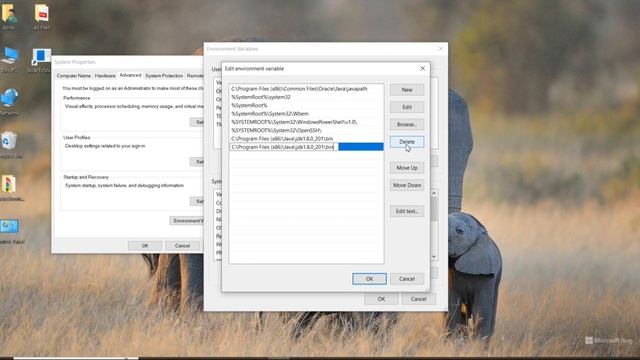This screenshot has height=360, width=640.
Task: Open System Protection tab in System Properties
Action: point(164,76)
